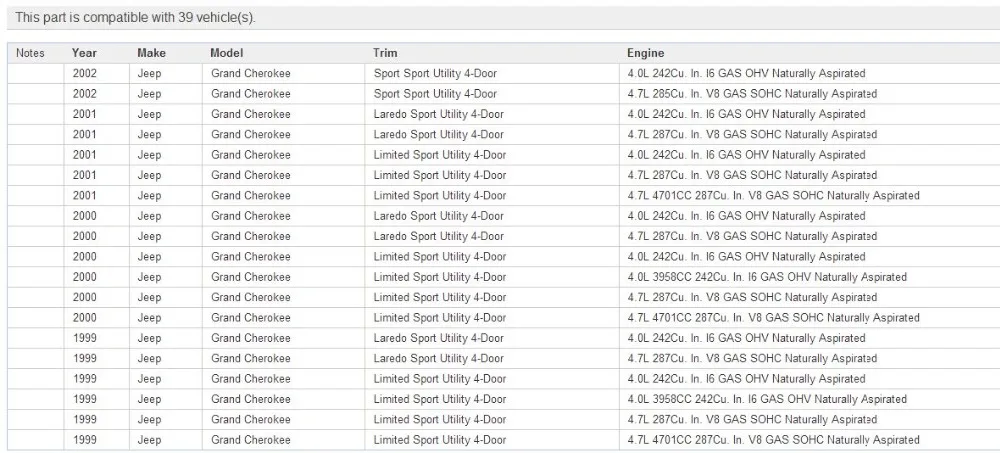Click the 'compatible with 39 vehicle(s)' banner text

(135, 17)
